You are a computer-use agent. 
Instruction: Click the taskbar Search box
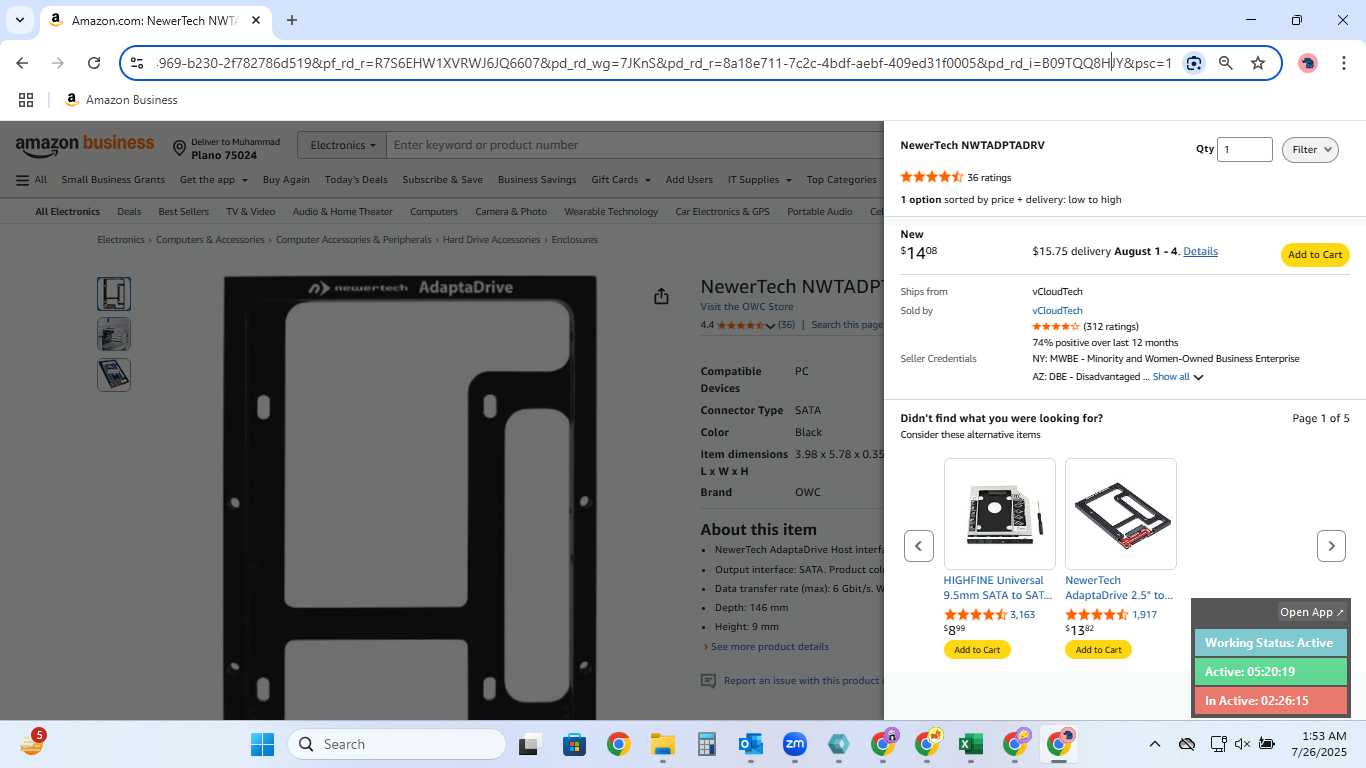397,744
